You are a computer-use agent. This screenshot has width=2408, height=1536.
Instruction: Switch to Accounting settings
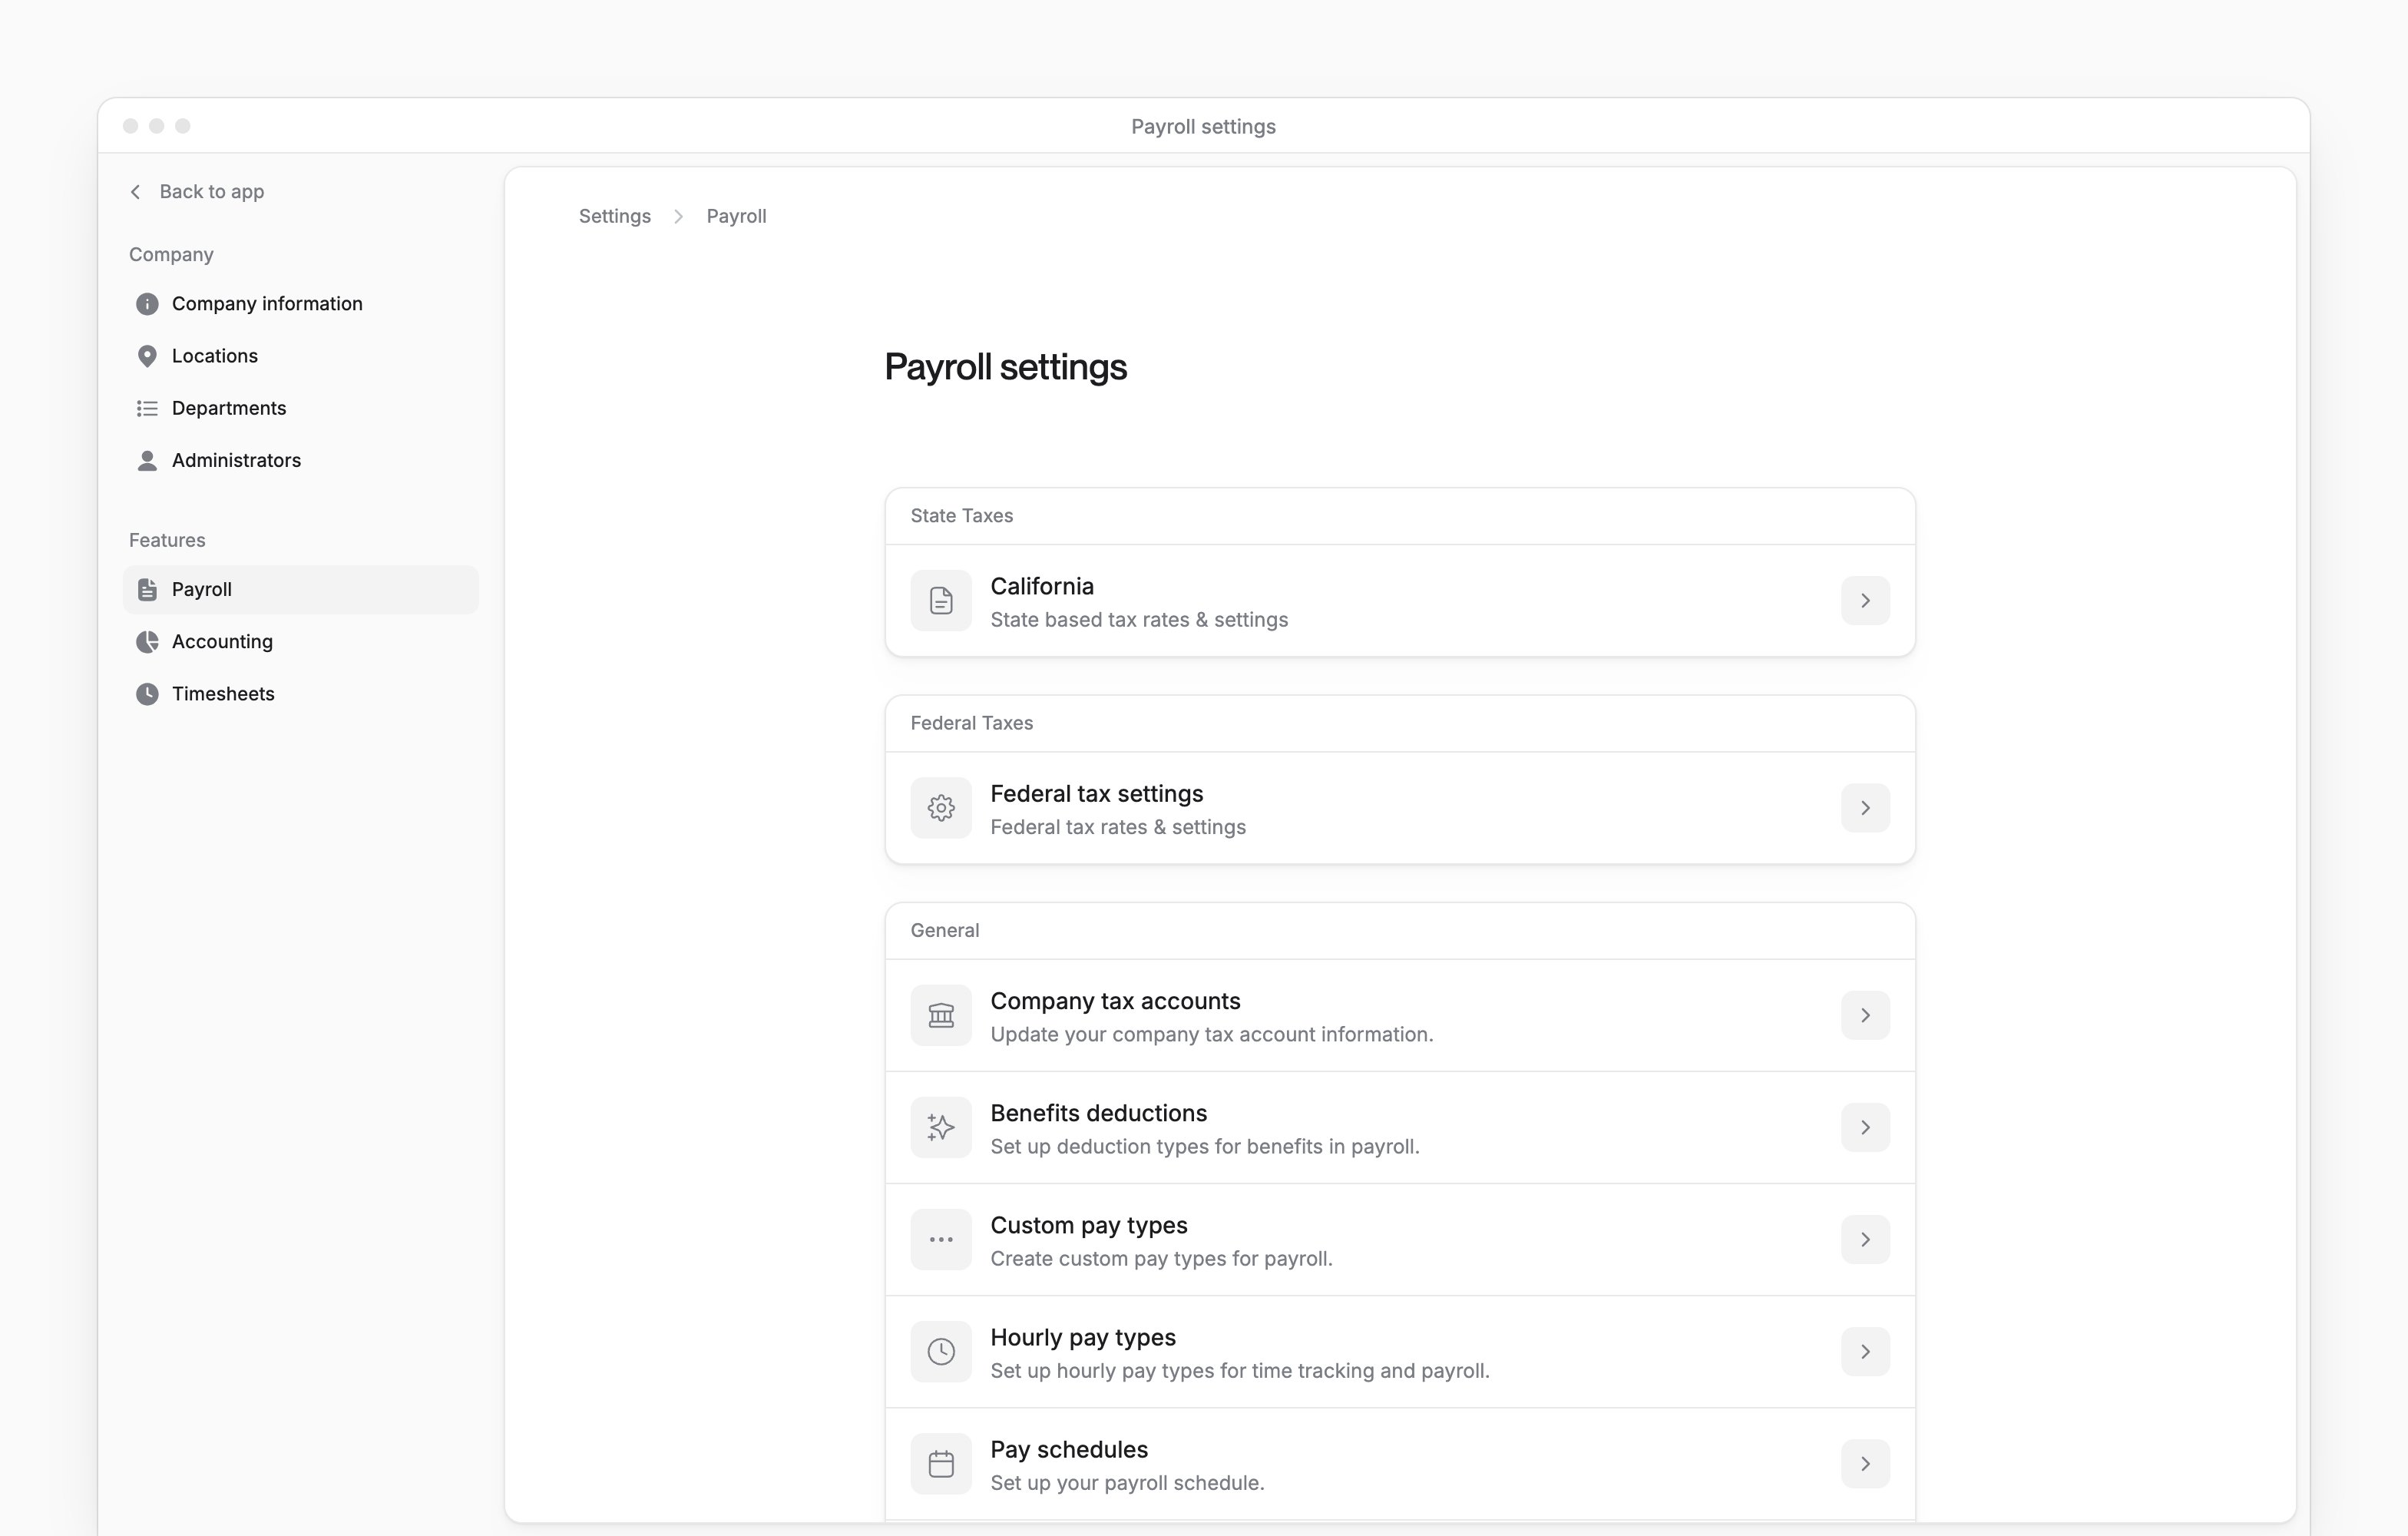click(x=300, y=642)
